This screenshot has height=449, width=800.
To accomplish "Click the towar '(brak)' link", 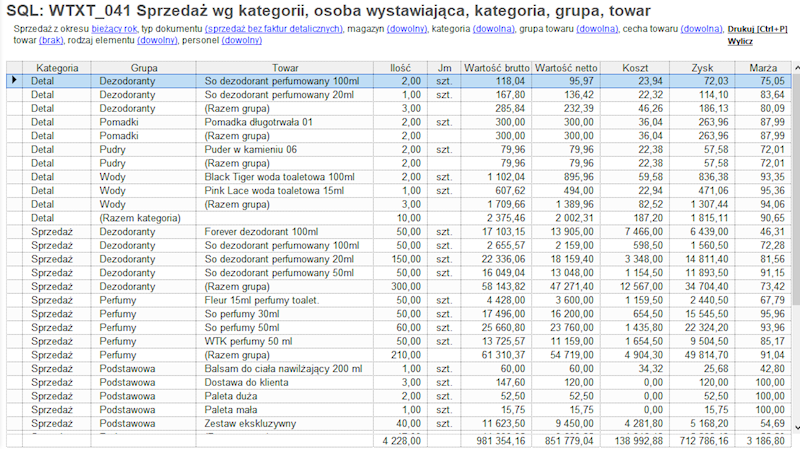I will point(51,40).
